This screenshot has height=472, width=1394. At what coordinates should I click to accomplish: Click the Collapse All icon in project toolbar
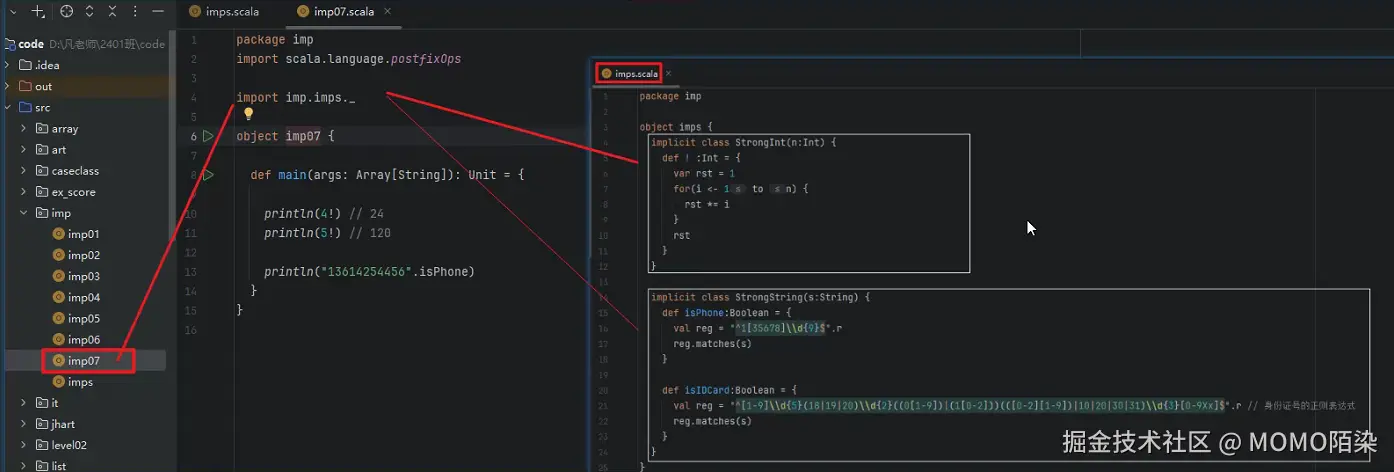[x=112, y=12]
